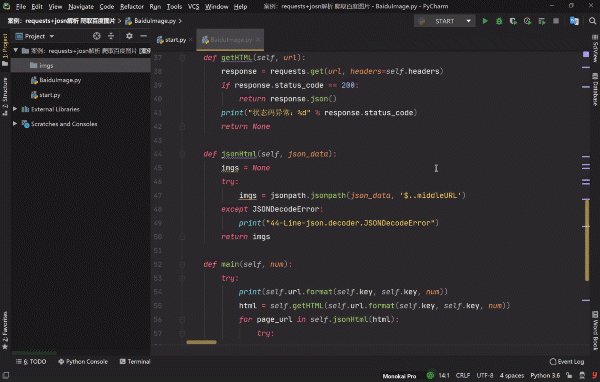Stop the running process with stop icon
This screenshot has height=382, width=600.
click(x=556, y=21)
